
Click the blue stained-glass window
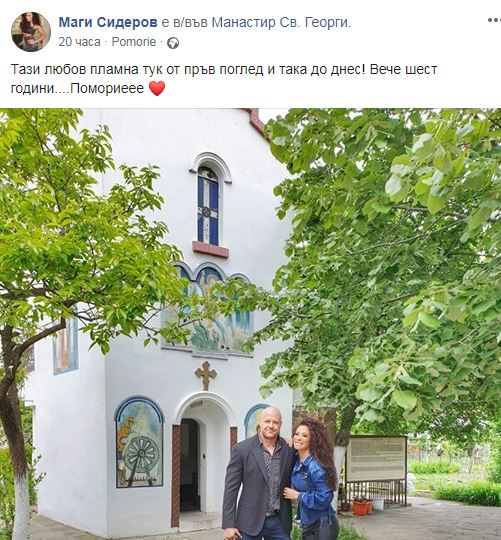(208, 206)
